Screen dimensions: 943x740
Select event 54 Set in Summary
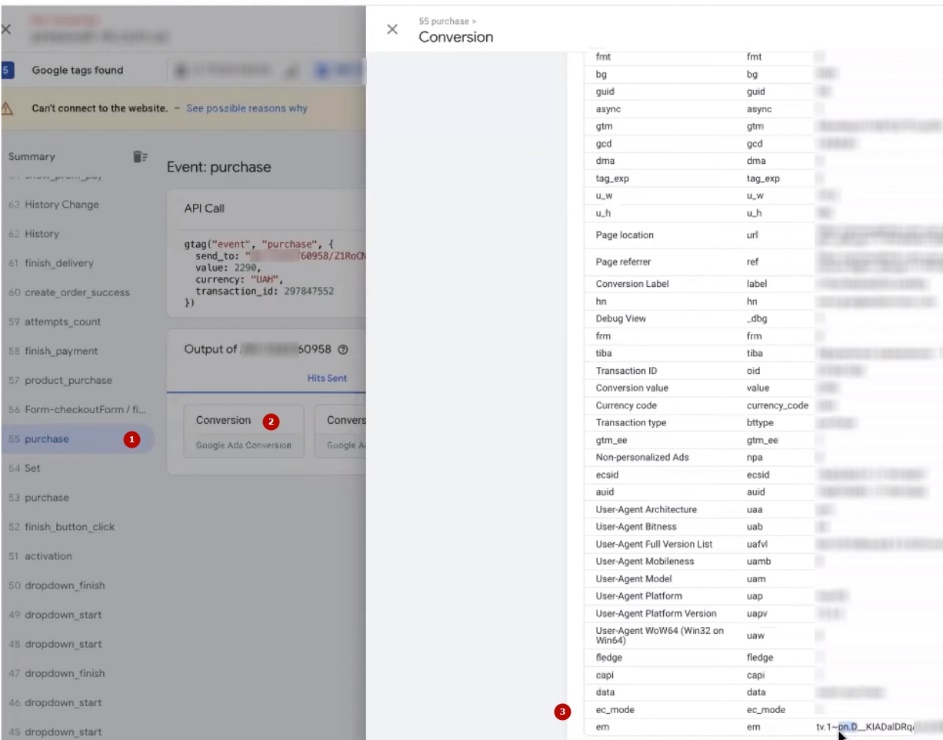click(24, 468)
